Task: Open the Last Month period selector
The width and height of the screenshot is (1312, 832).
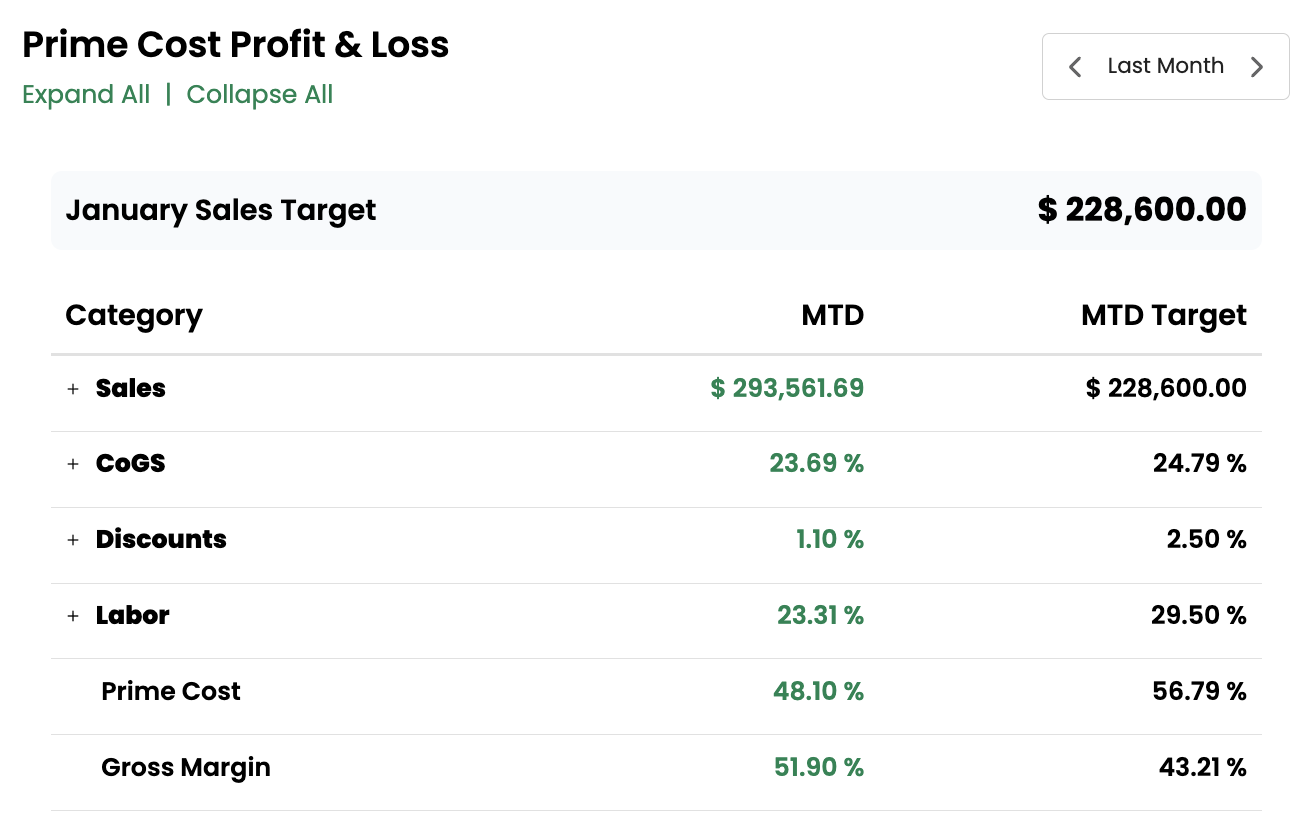Action: tap(1165, 66)
